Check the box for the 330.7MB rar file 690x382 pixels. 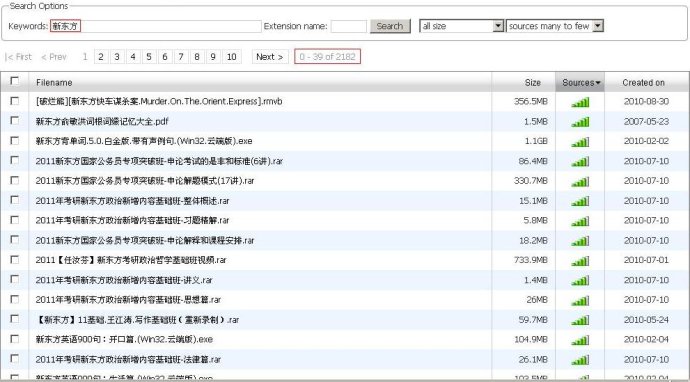(15, 180)
